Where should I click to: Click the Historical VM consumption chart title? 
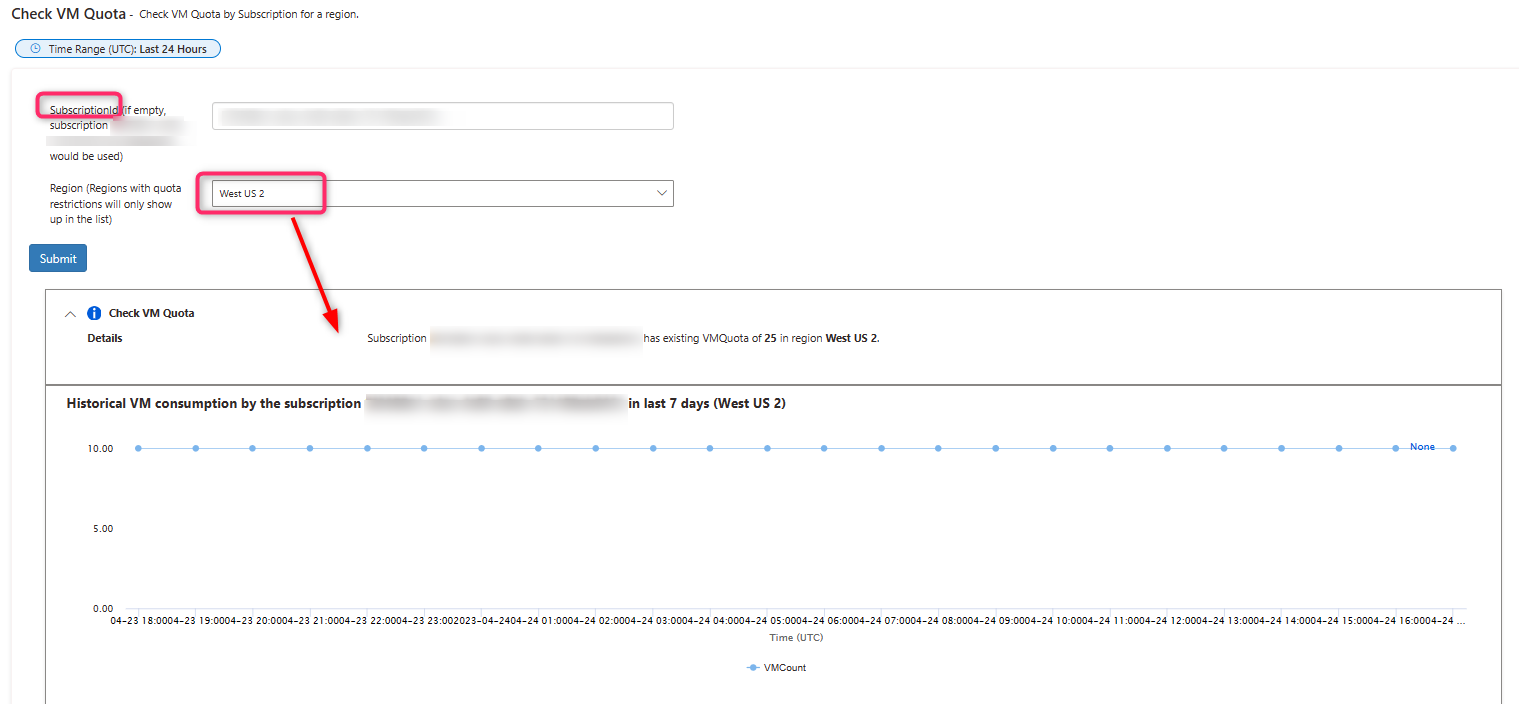coord(426,404)
